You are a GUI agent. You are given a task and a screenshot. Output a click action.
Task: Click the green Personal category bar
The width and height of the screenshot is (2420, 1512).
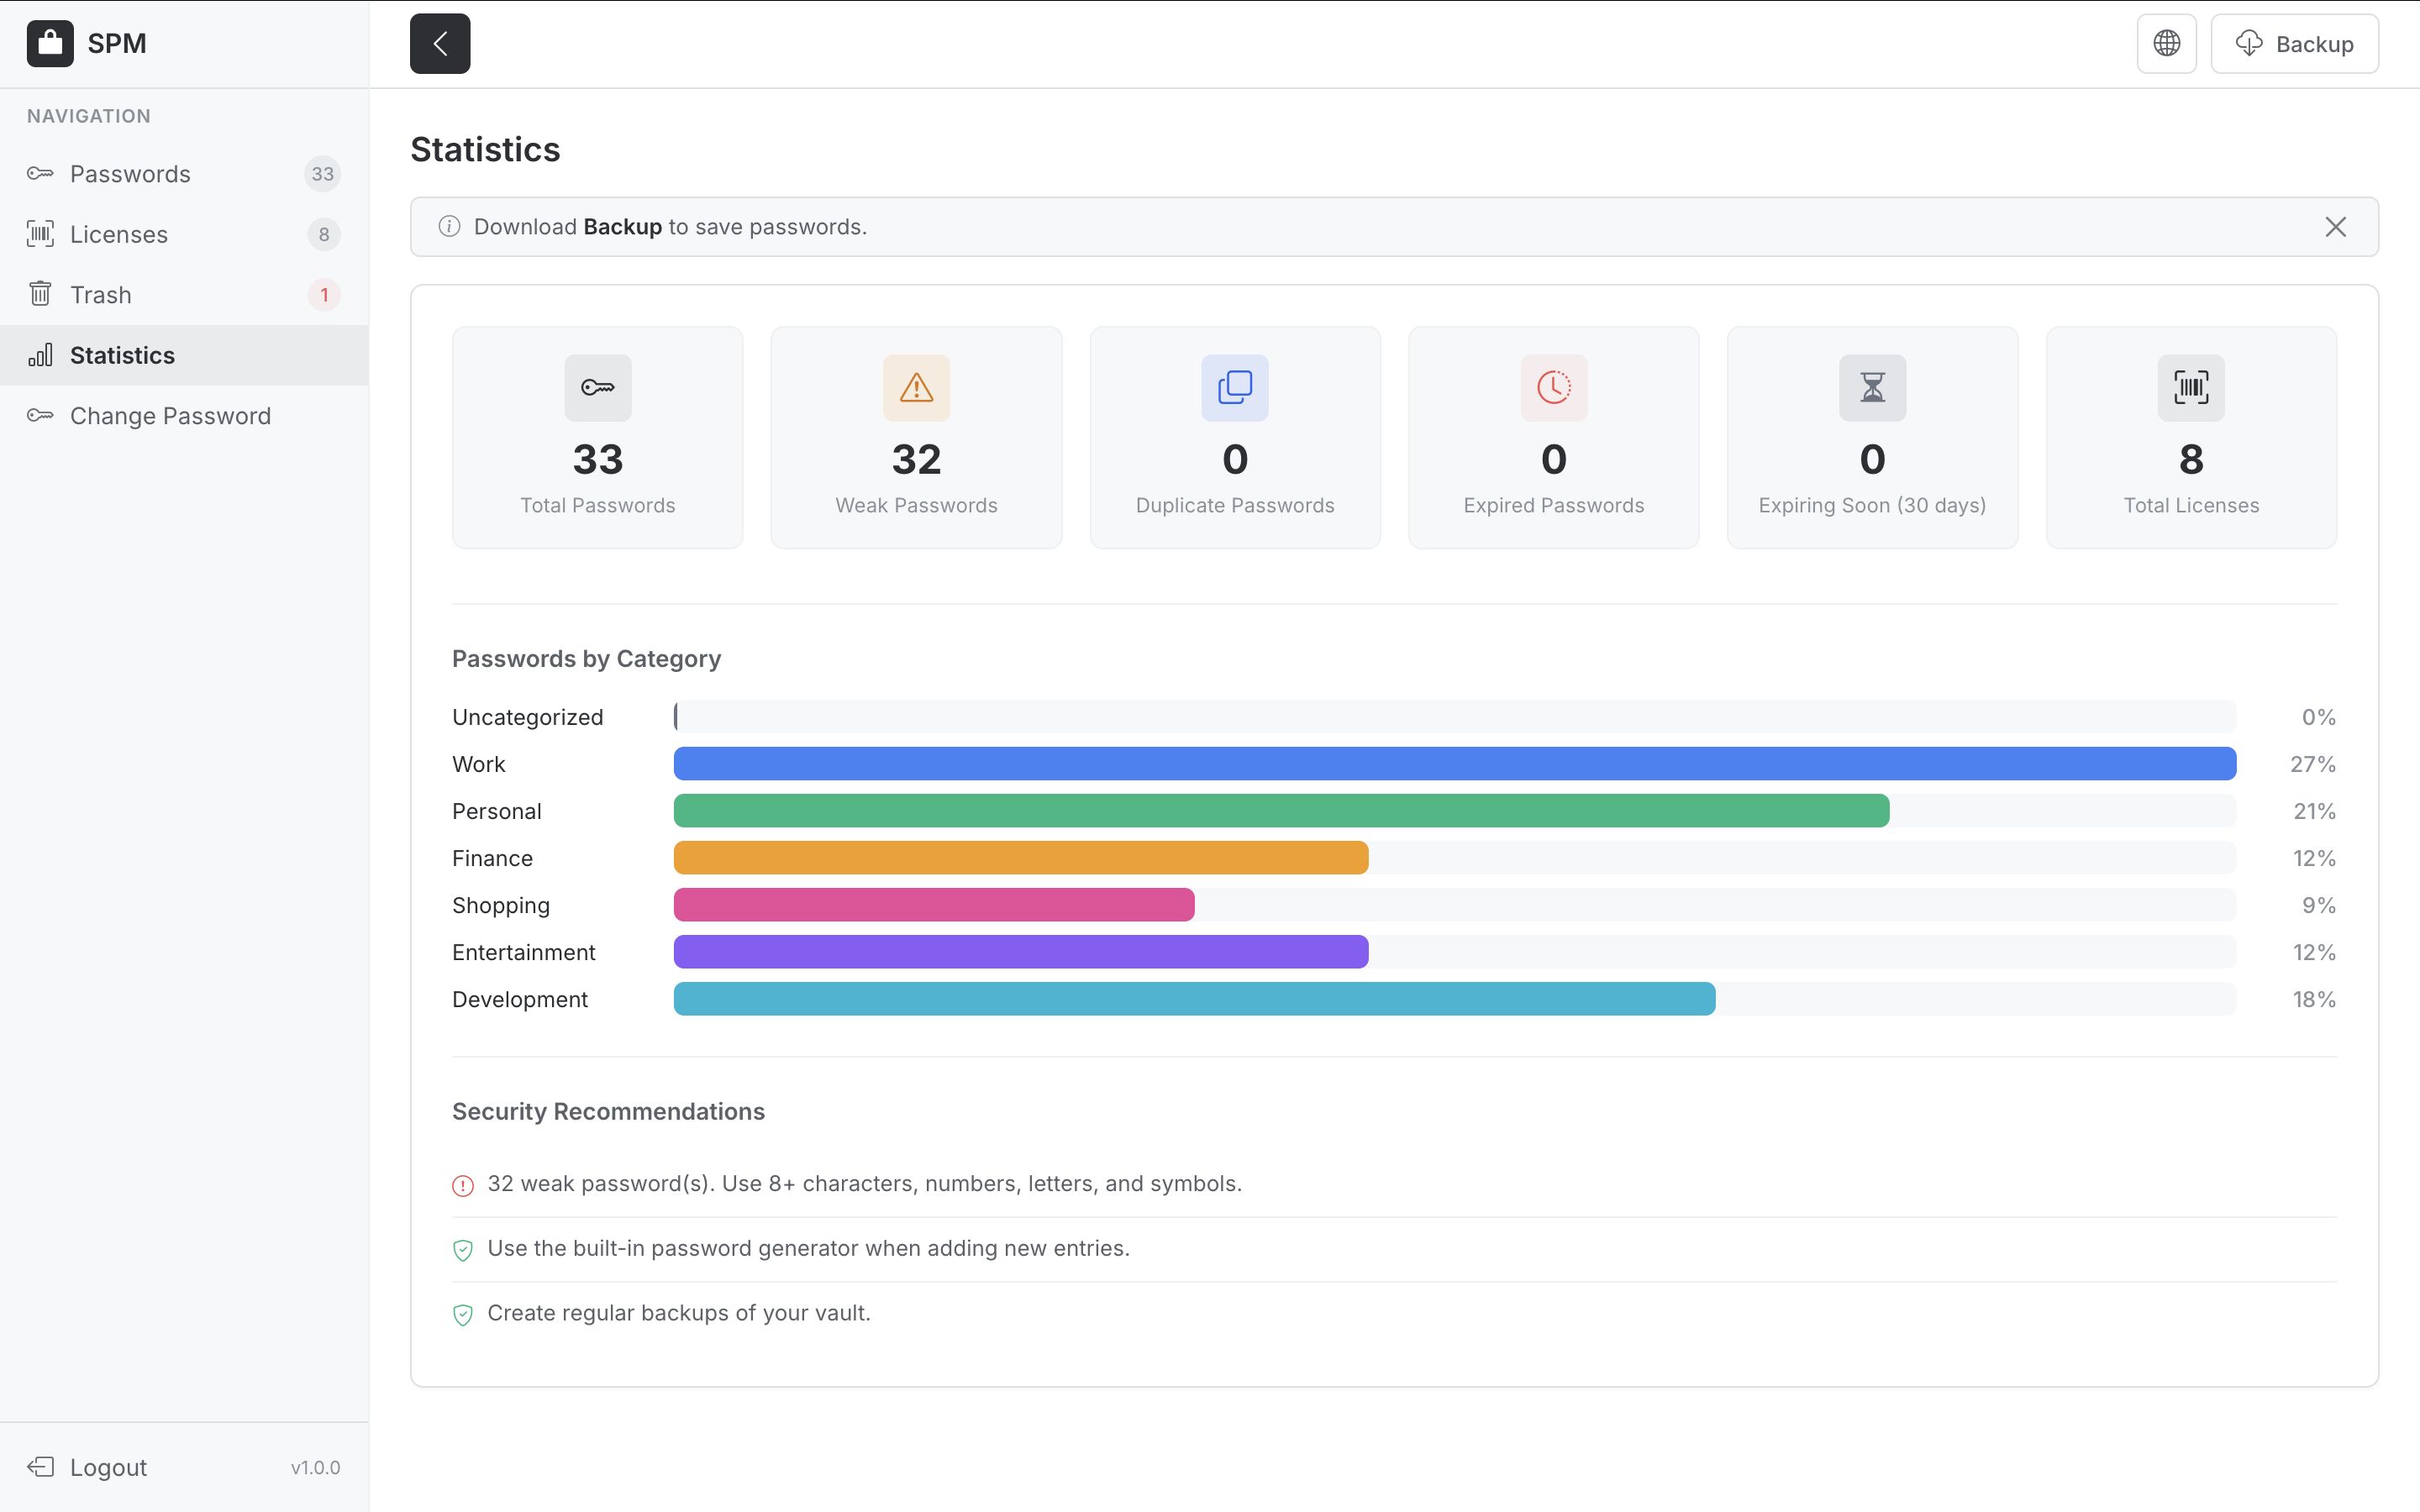[1280, 811]
